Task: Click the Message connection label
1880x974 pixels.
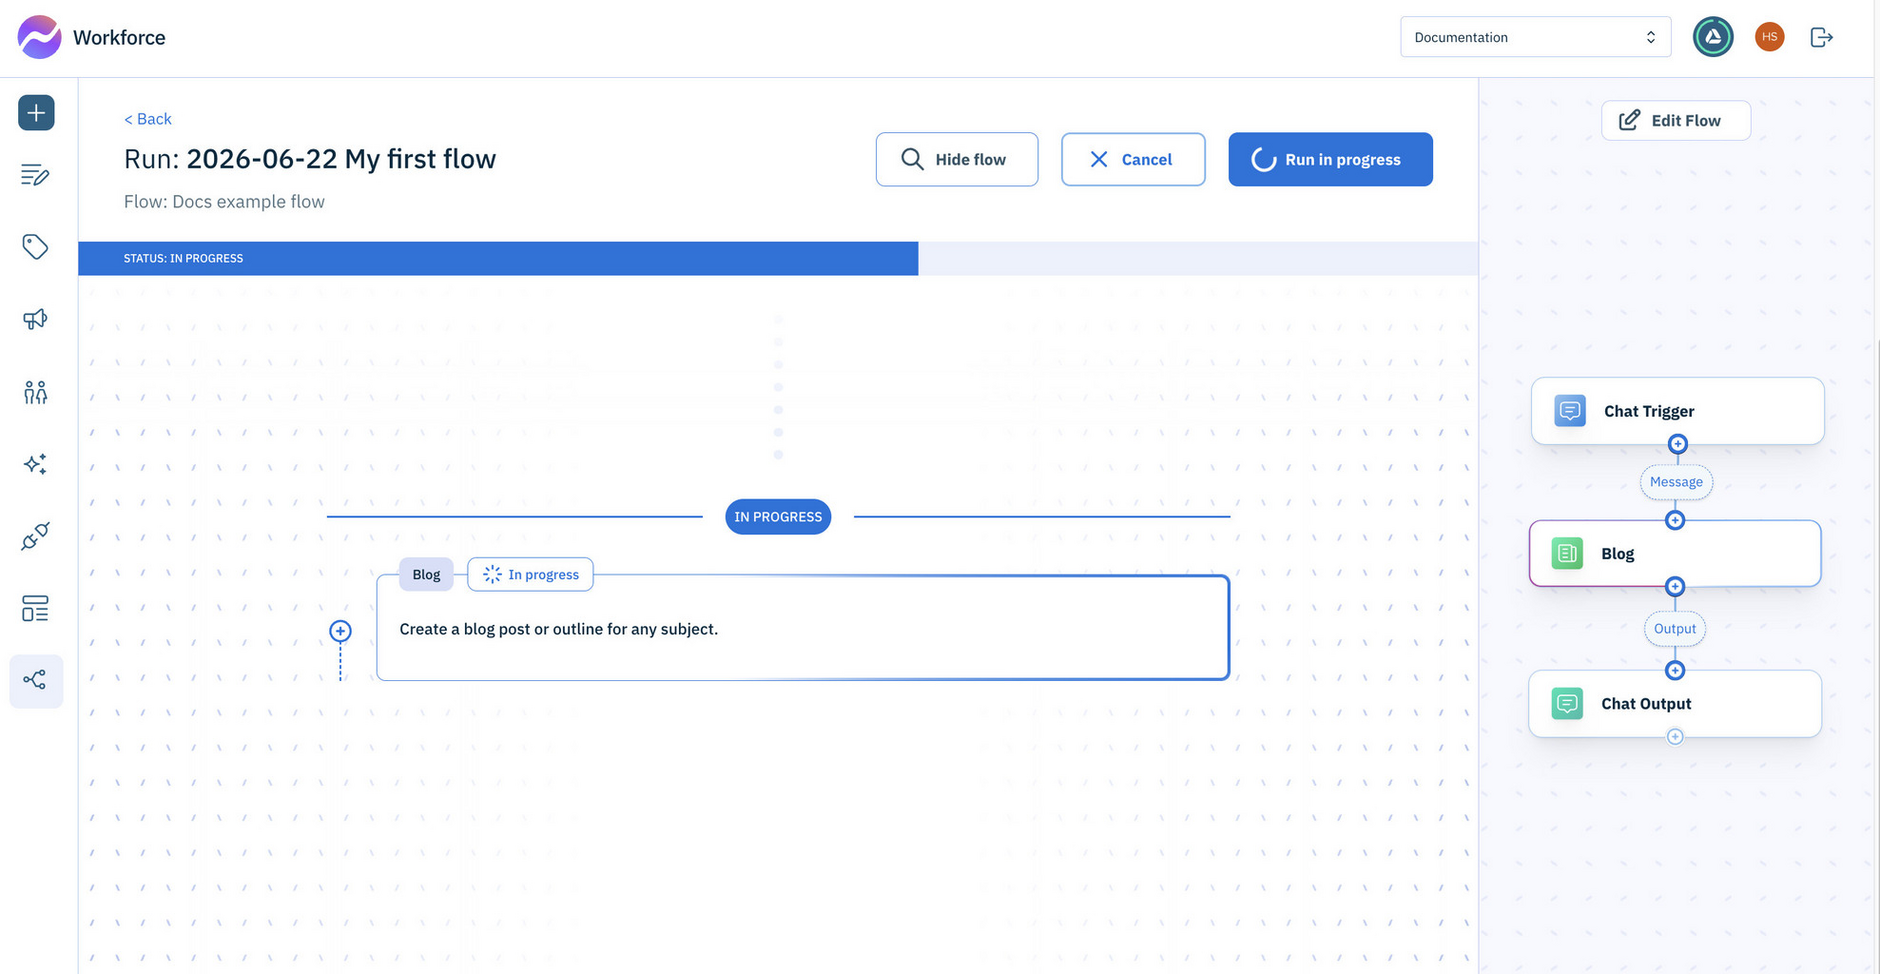Action: coord(1676,482)
